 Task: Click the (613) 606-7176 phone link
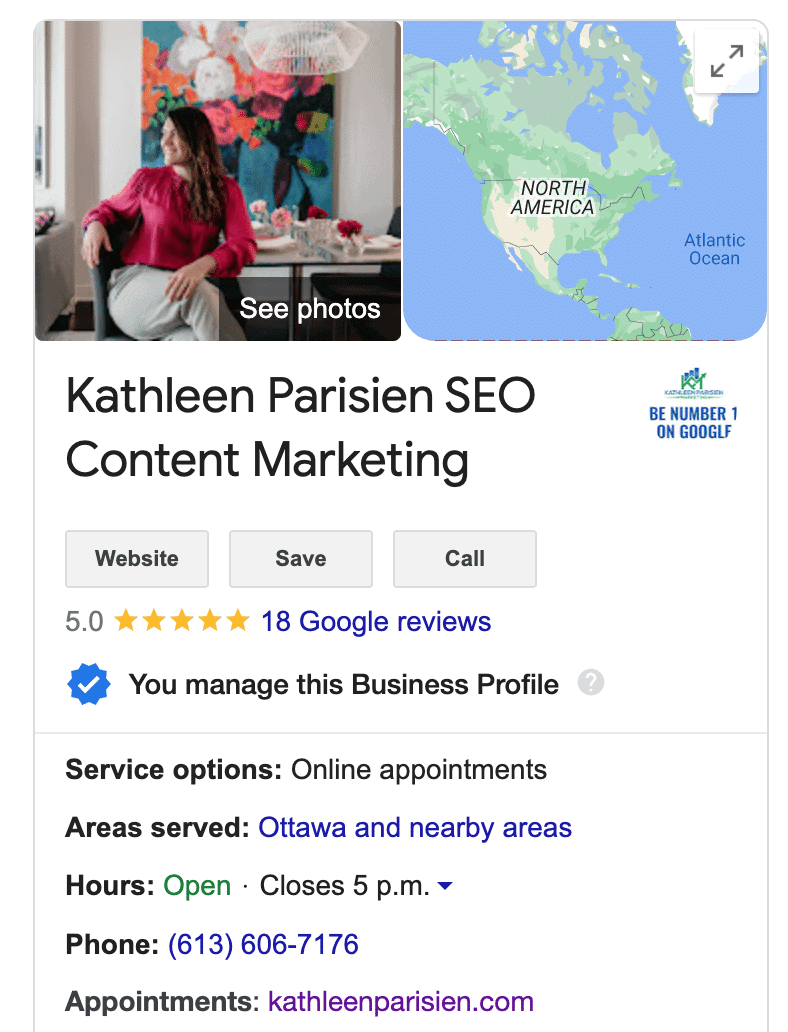point(263,944)
